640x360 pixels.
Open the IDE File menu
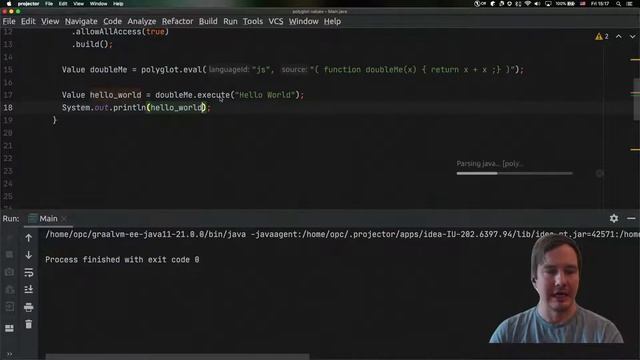9,21
